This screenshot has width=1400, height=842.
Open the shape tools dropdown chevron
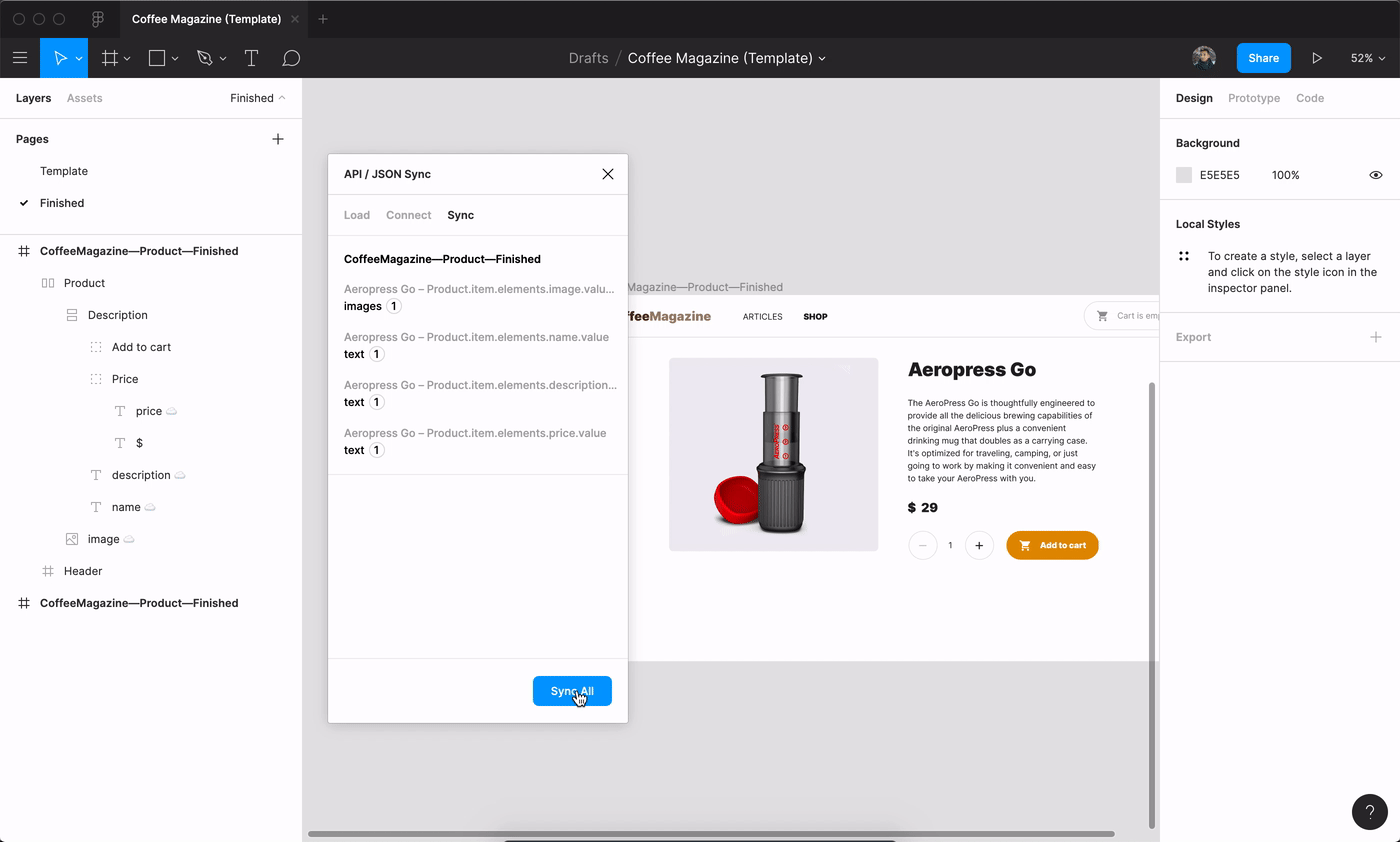[x=175, y=59]
